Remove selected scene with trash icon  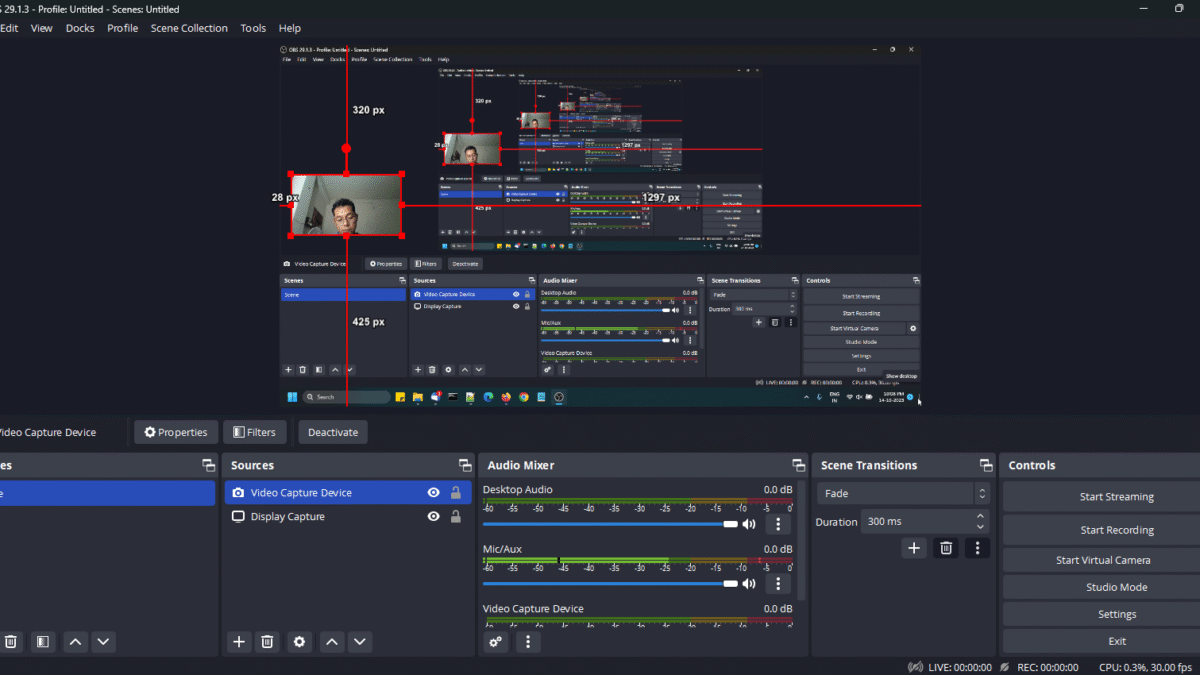11,642
